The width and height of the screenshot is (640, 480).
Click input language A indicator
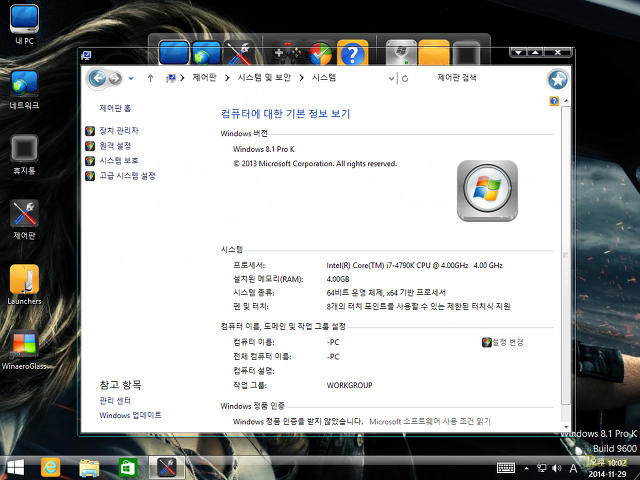pyautogui.click(x=573, y=468)
